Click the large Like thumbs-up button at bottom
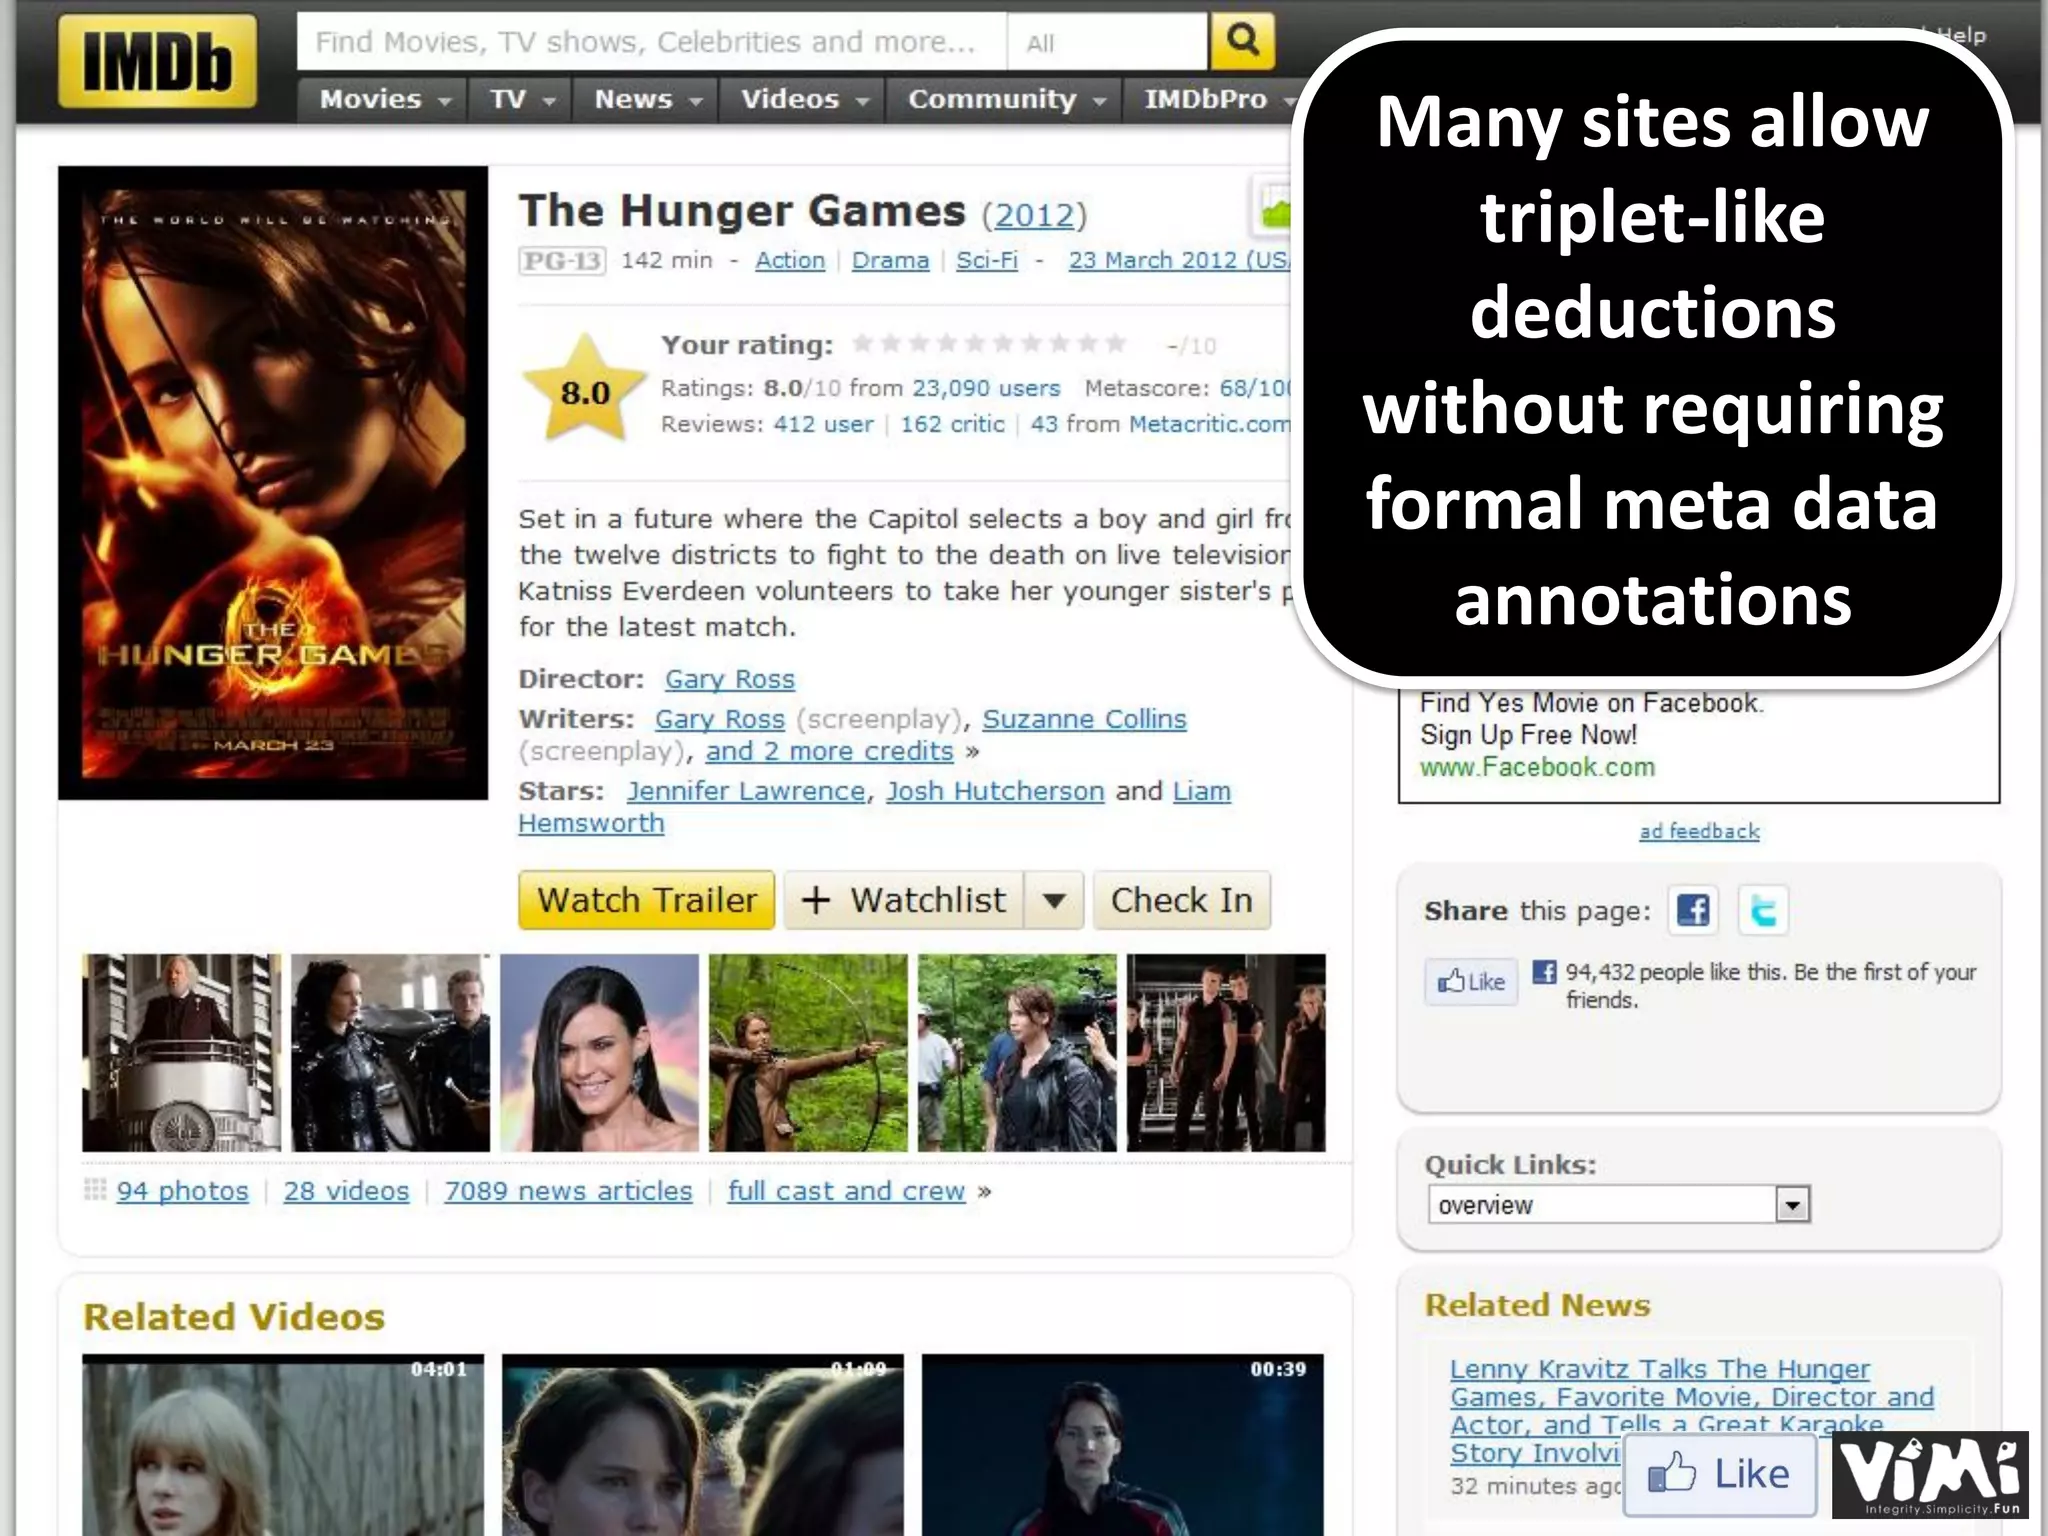Image resolution: width=2048 pixels, height=1536 pixels. [x=1720, y=1474]
